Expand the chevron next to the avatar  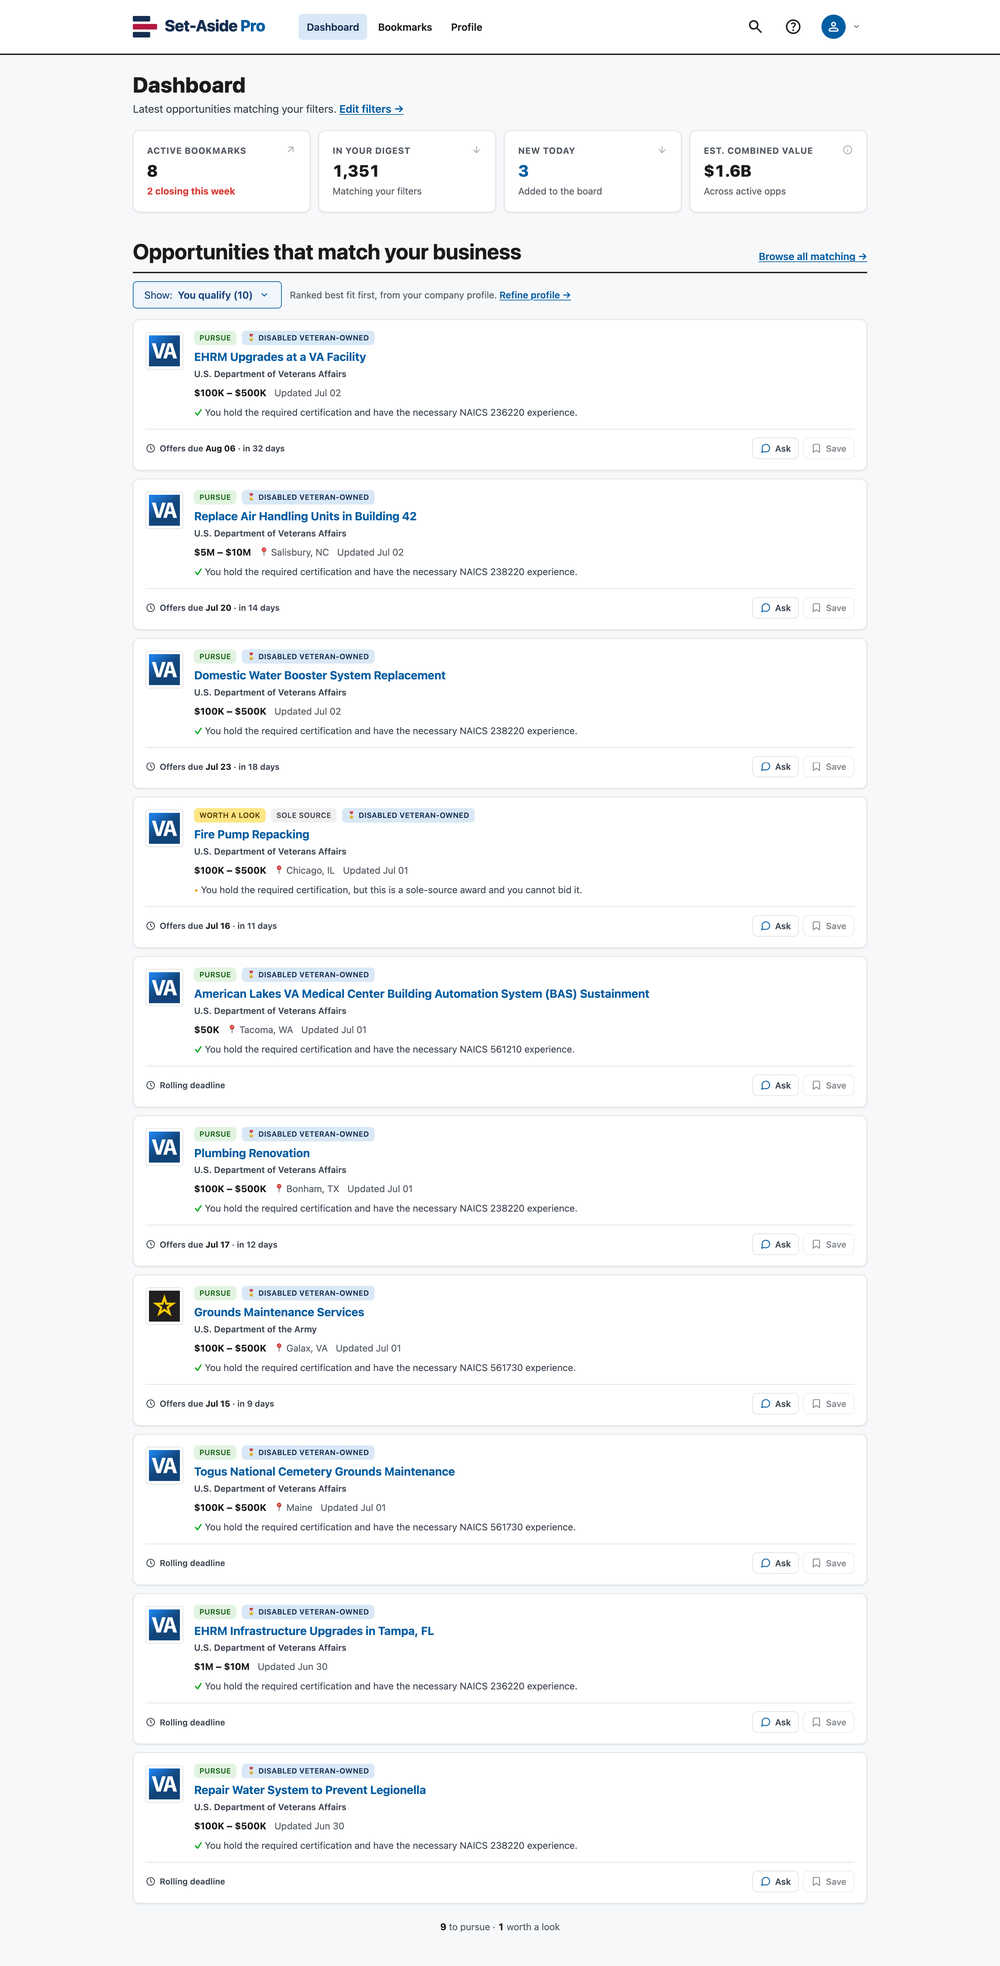coord(856,27)
